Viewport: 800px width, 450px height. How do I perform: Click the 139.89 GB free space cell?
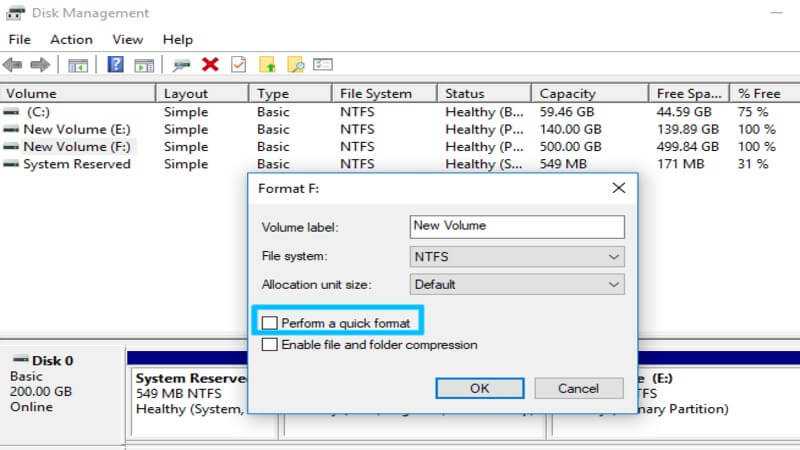(x=688, y=129)
